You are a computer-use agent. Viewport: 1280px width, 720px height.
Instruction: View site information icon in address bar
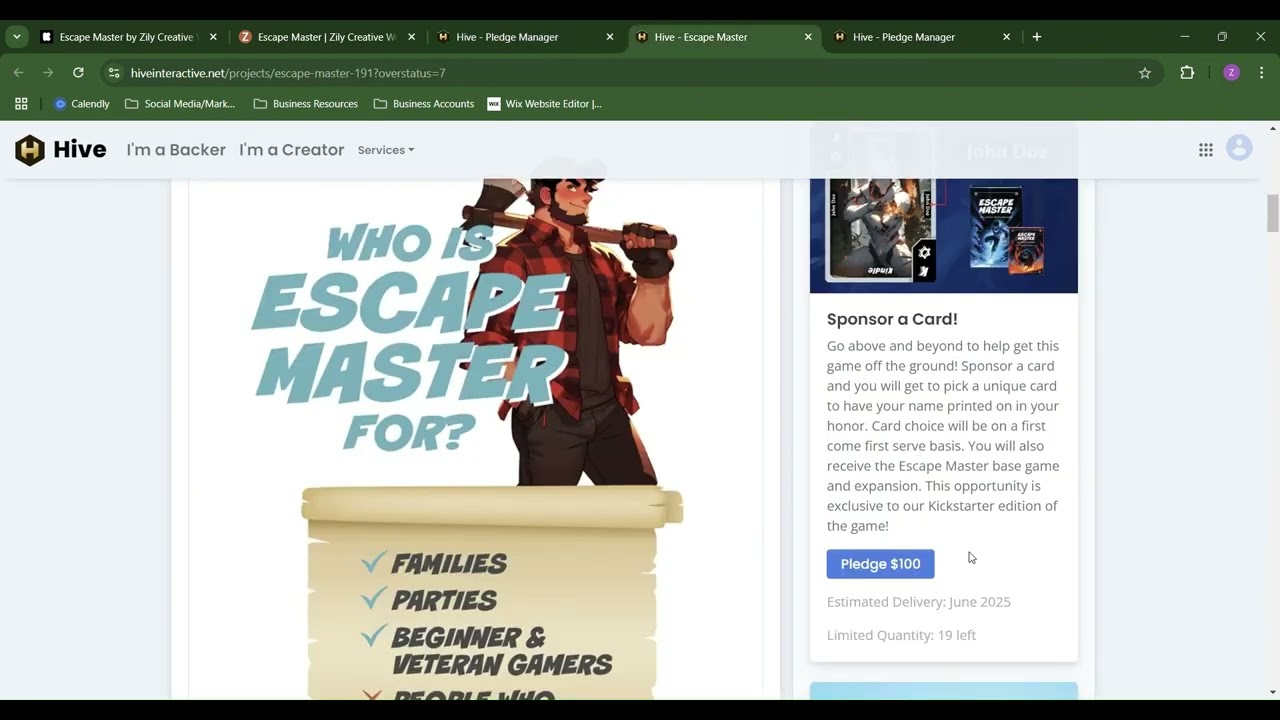114,73
